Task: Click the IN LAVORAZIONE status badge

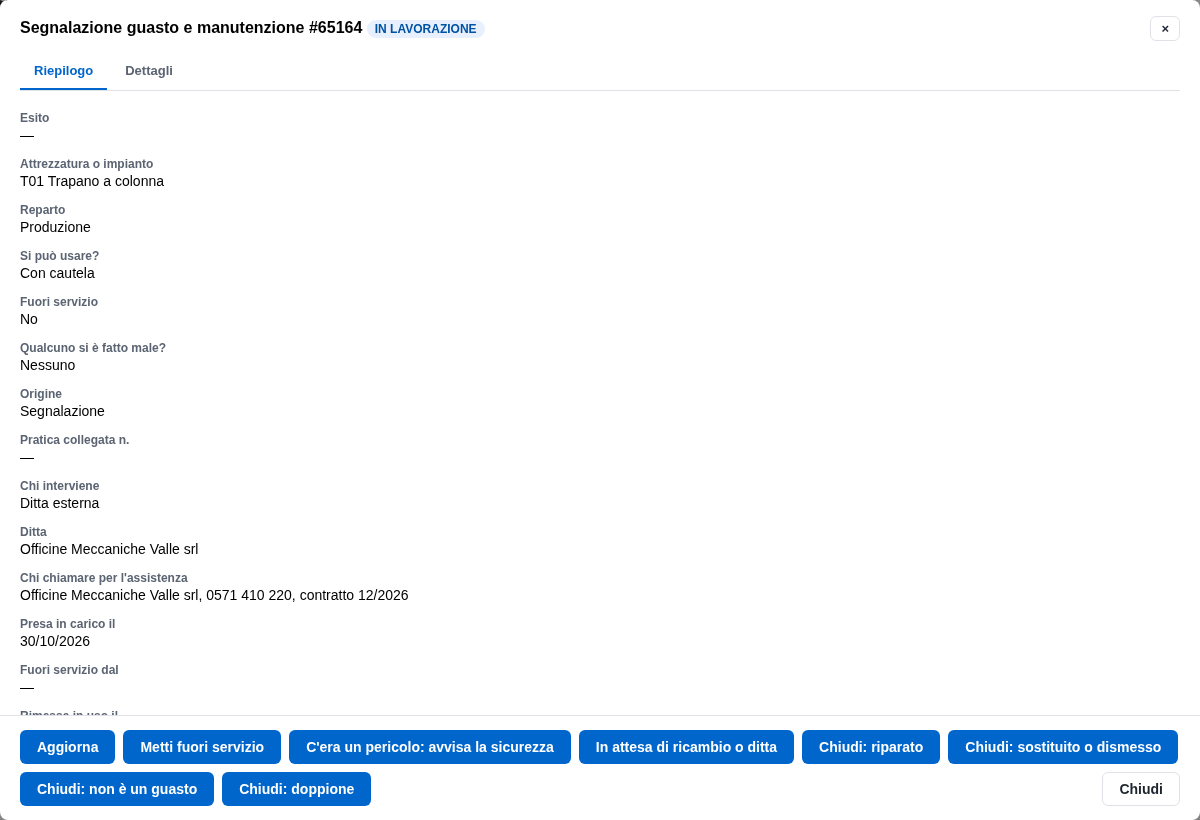Action: pos(426,29)
